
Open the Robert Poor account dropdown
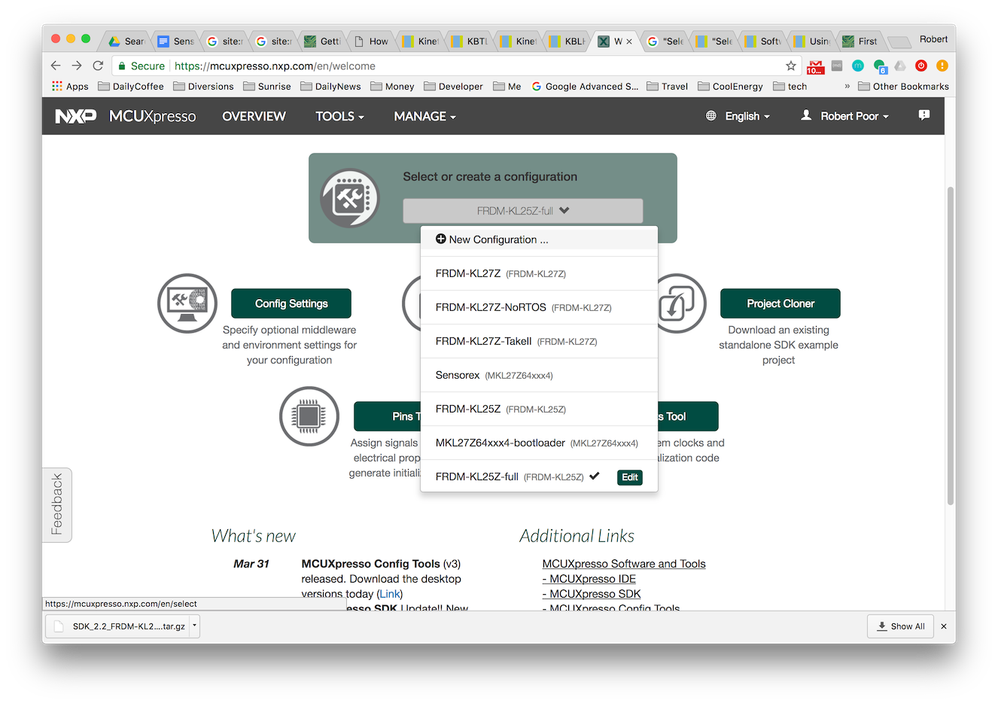click(x=854, y=116)
